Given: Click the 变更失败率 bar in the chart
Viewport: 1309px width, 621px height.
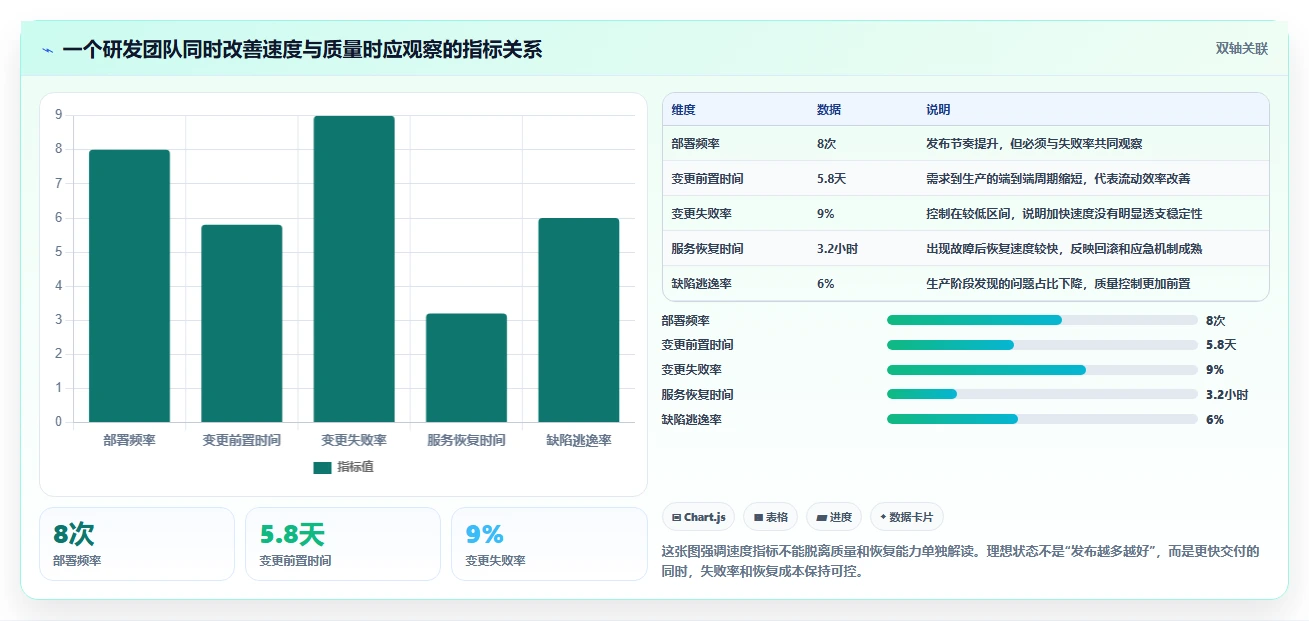Looking at the screenshot, I should (354, 269).
